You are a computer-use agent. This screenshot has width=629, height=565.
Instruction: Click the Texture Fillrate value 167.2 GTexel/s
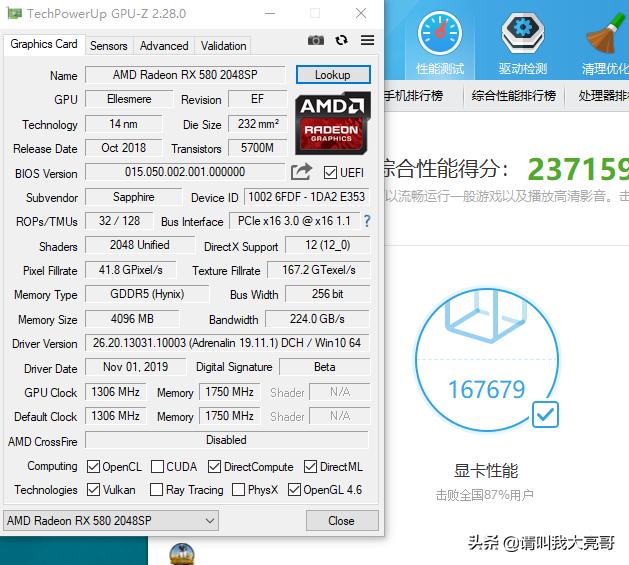[x=319, y=270]
